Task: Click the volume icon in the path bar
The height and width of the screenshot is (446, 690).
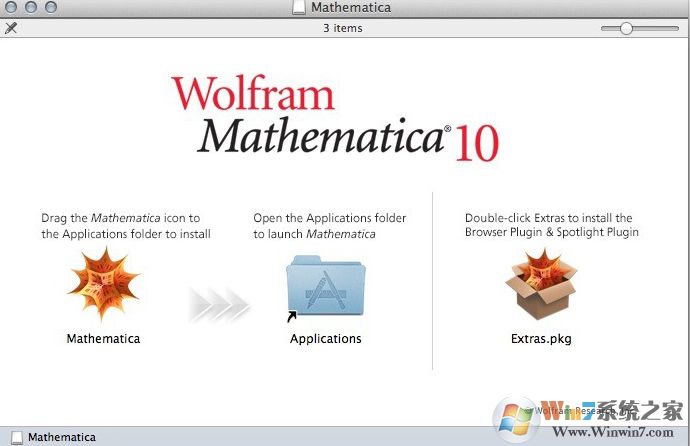Action: 17,437
